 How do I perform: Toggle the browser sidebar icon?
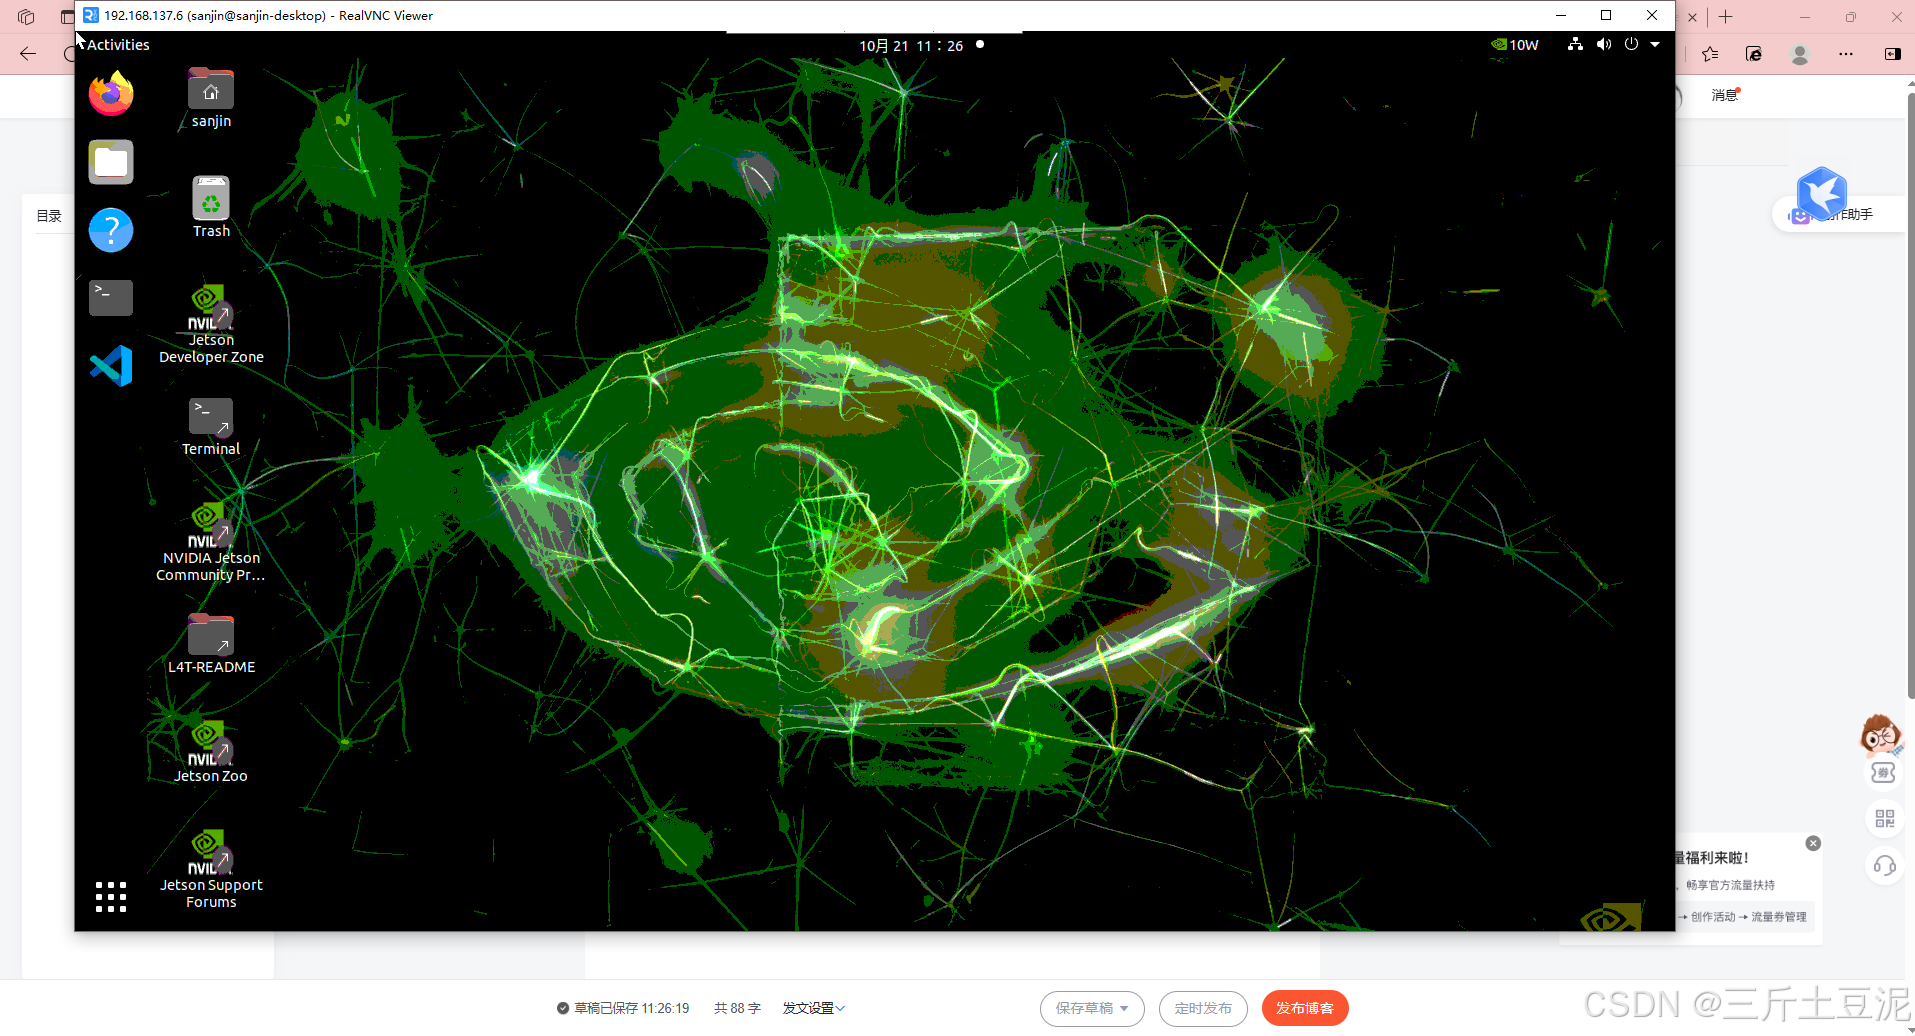click(x=1892, y=54)
